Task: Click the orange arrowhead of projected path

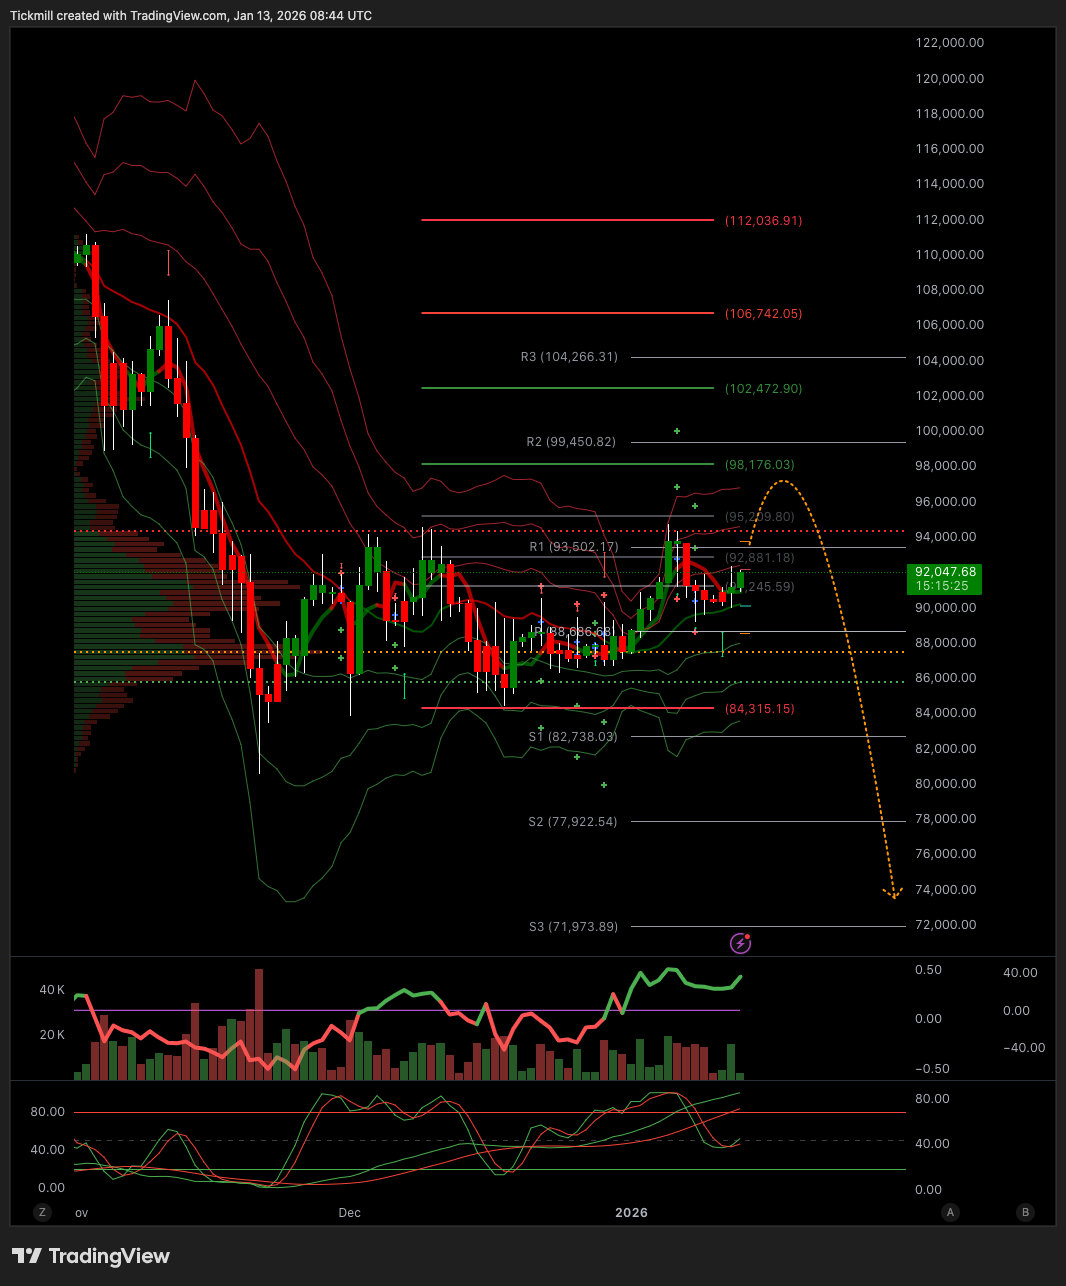Action: 893,893
